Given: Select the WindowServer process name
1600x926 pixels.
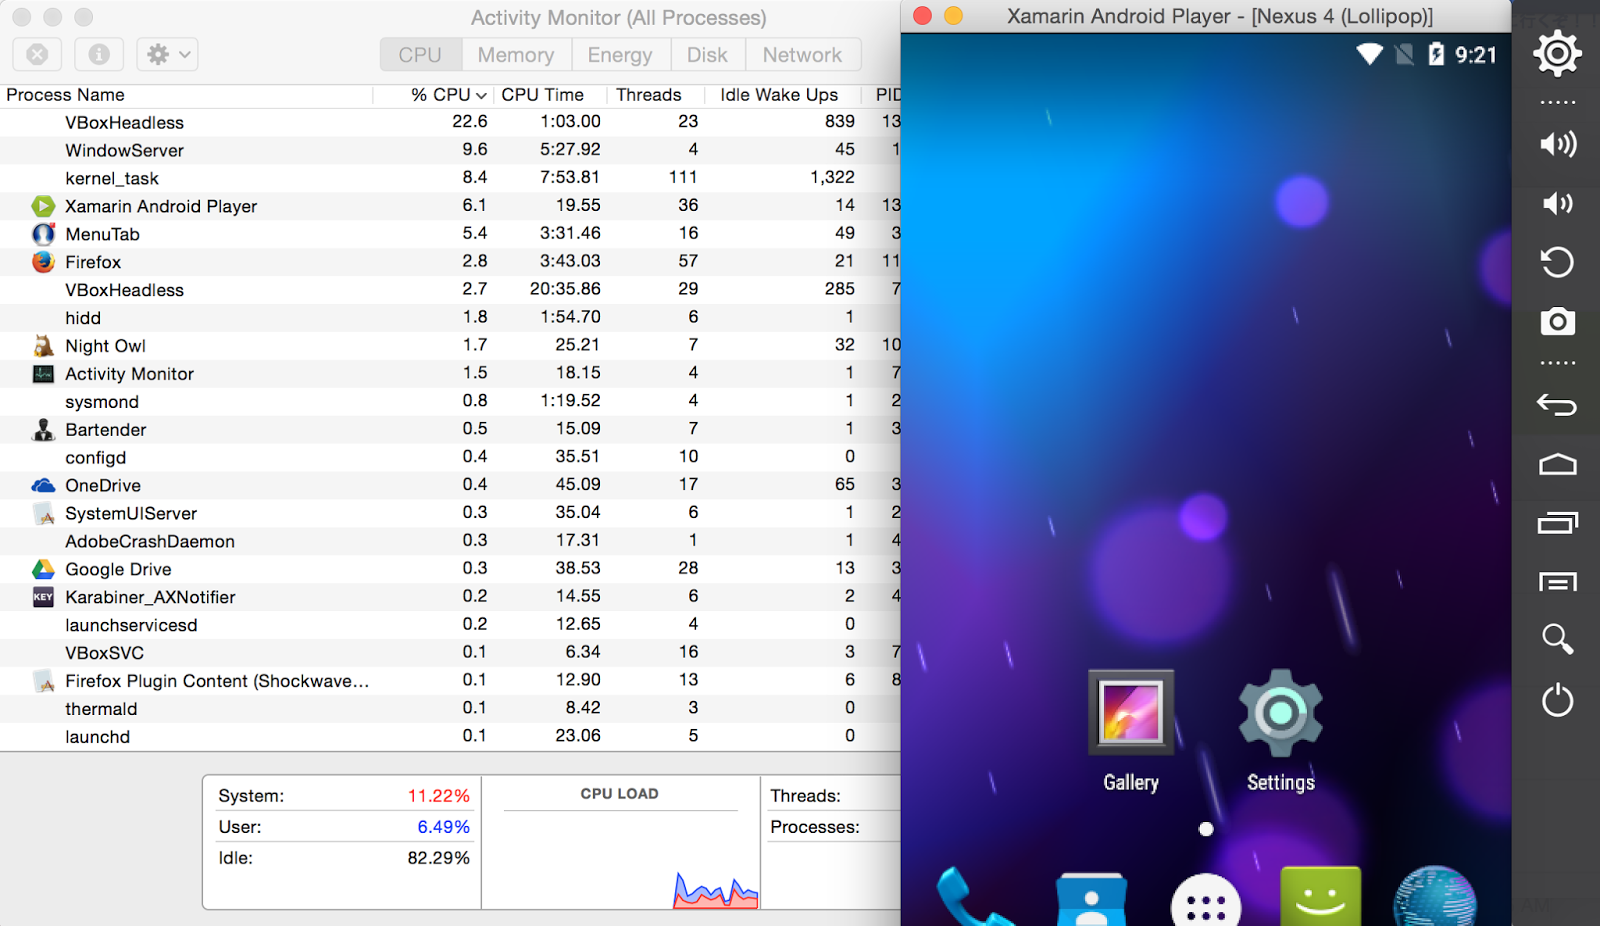Looking at the screenshot, I should (124, 151).
